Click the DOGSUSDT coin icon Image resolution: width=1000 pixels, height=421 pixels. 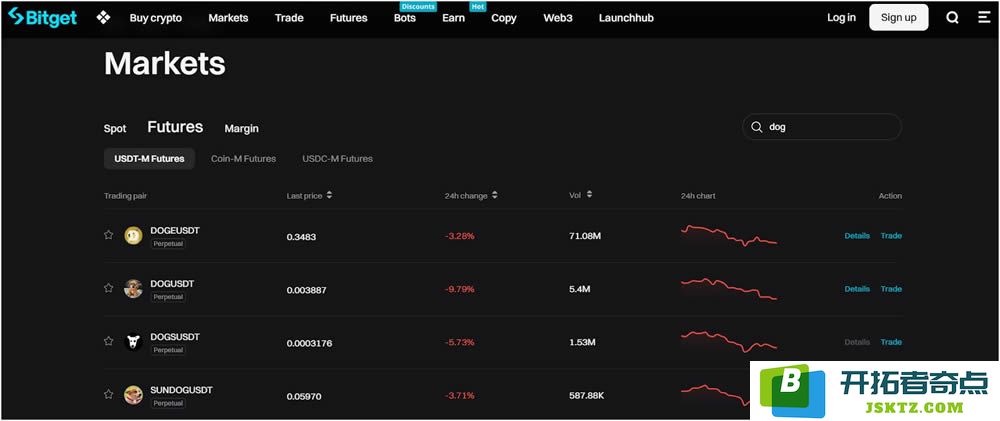pos(133,342)
